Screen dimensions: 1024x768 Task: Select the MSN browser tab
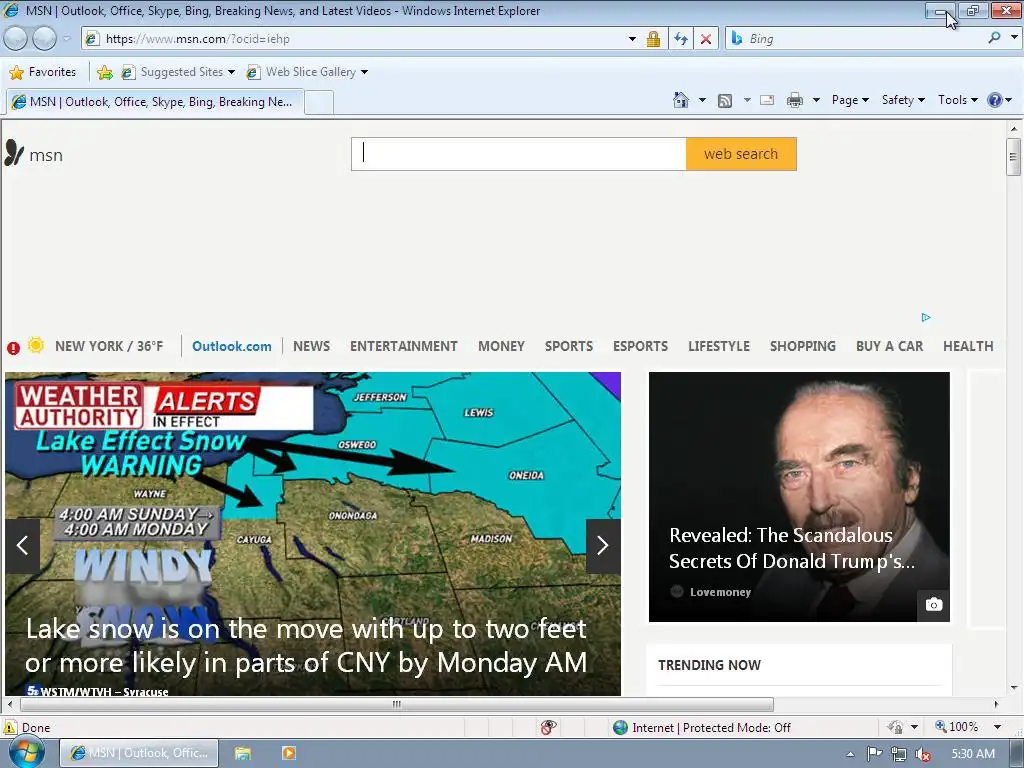[x=155, y=102]
